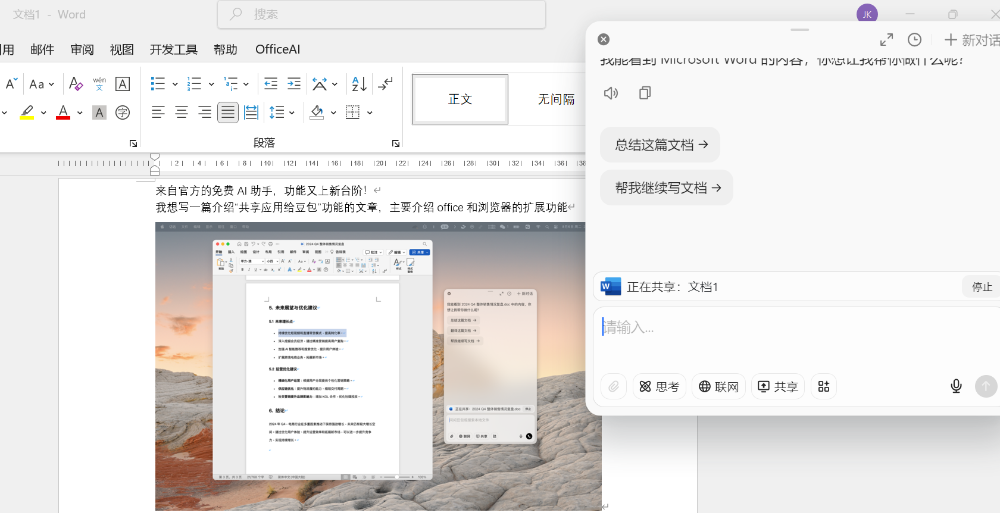The height and width of the screenshot is (513, 1000).
Task: Apply paragraph shading fill
Action: click(317, 113)
